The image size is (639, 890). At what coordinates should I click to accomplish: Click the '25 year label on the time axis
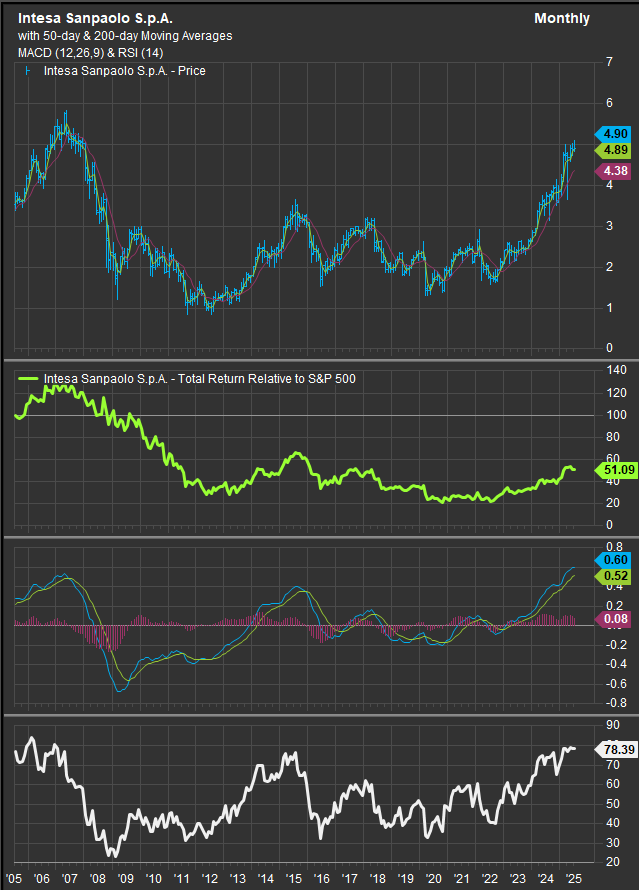[x=574, y=879]
